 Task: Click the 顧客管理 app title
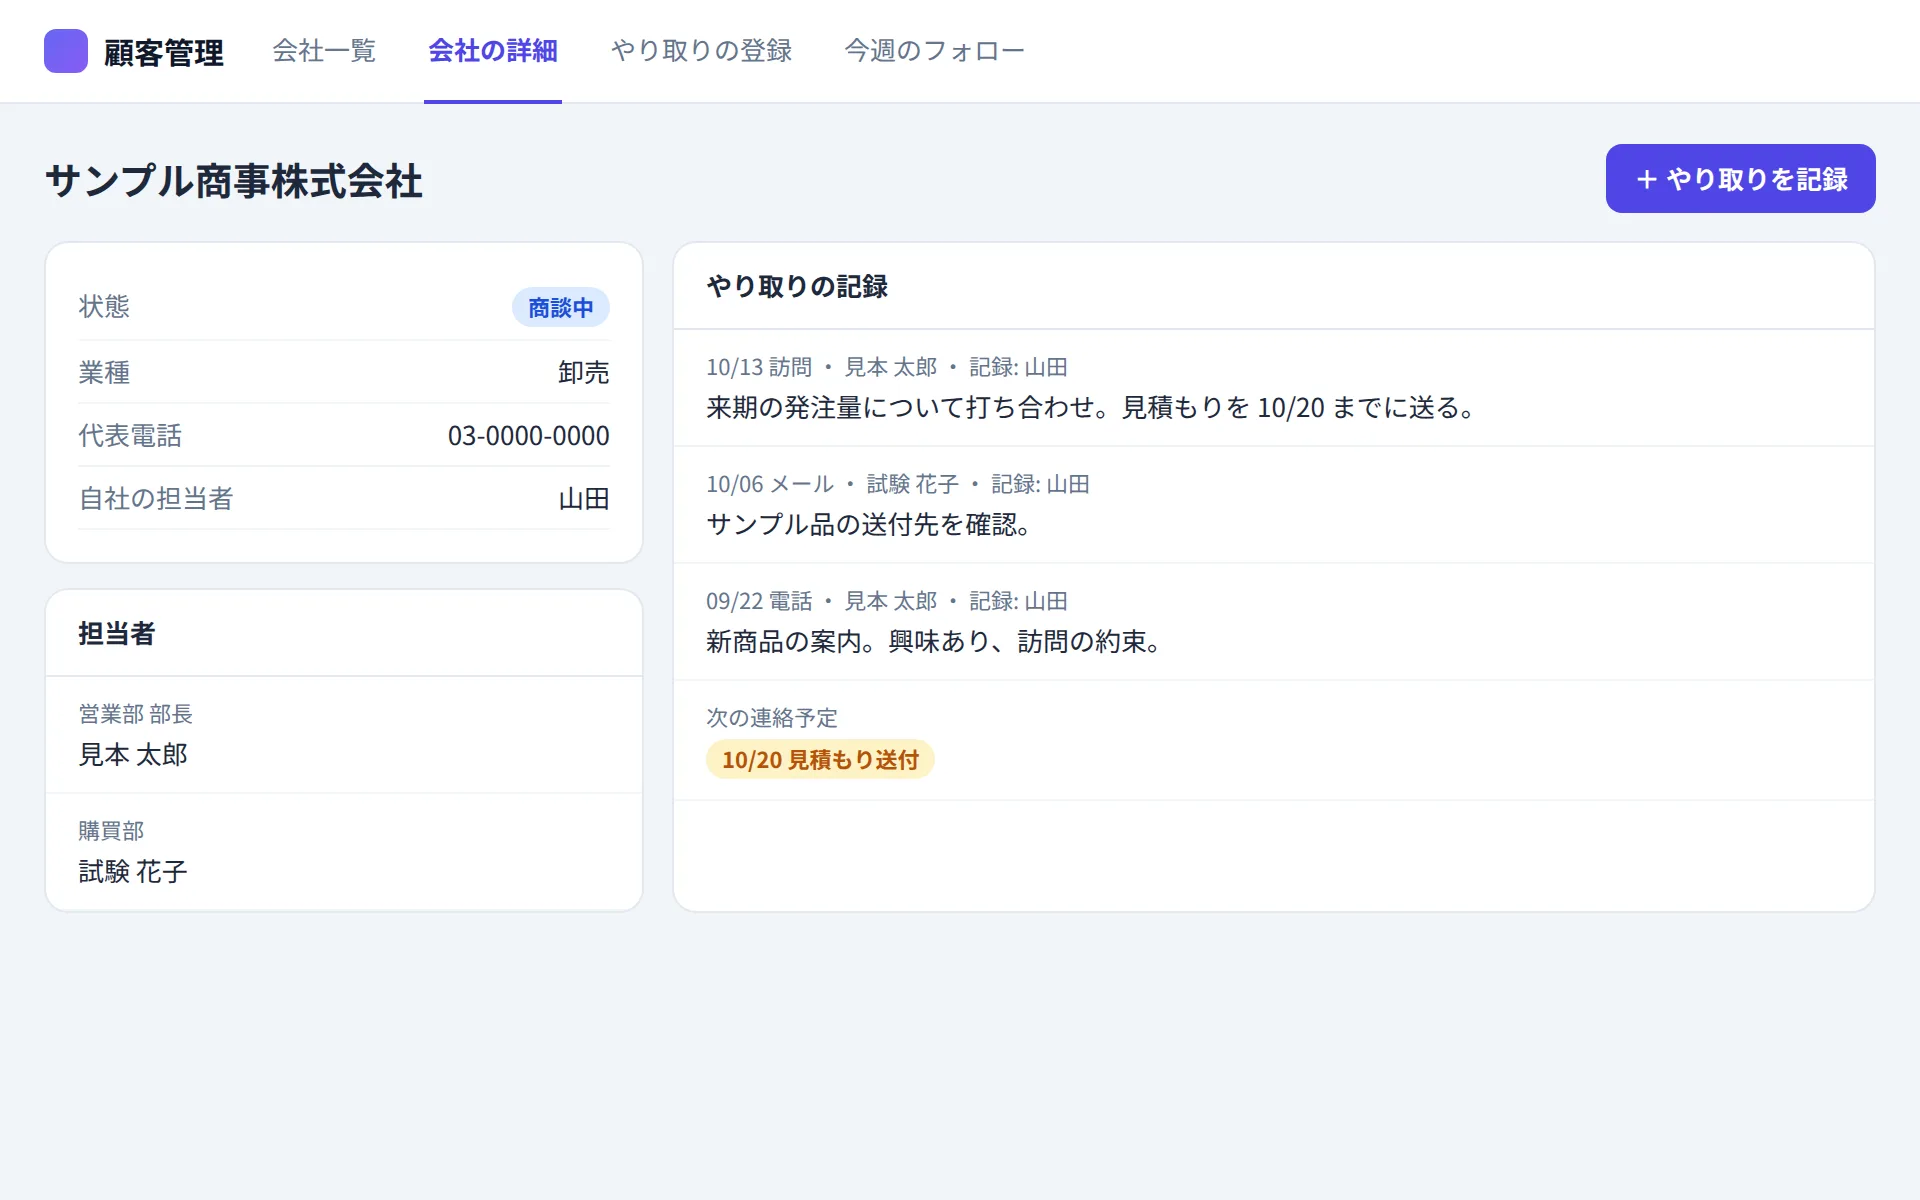tap(164, 52)
